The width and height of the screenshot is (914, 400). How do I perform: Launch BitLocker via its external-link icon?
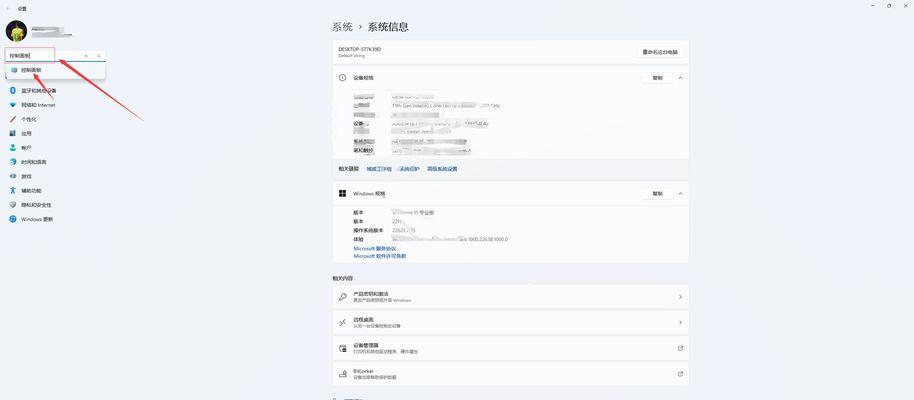(x=680, y=374)
